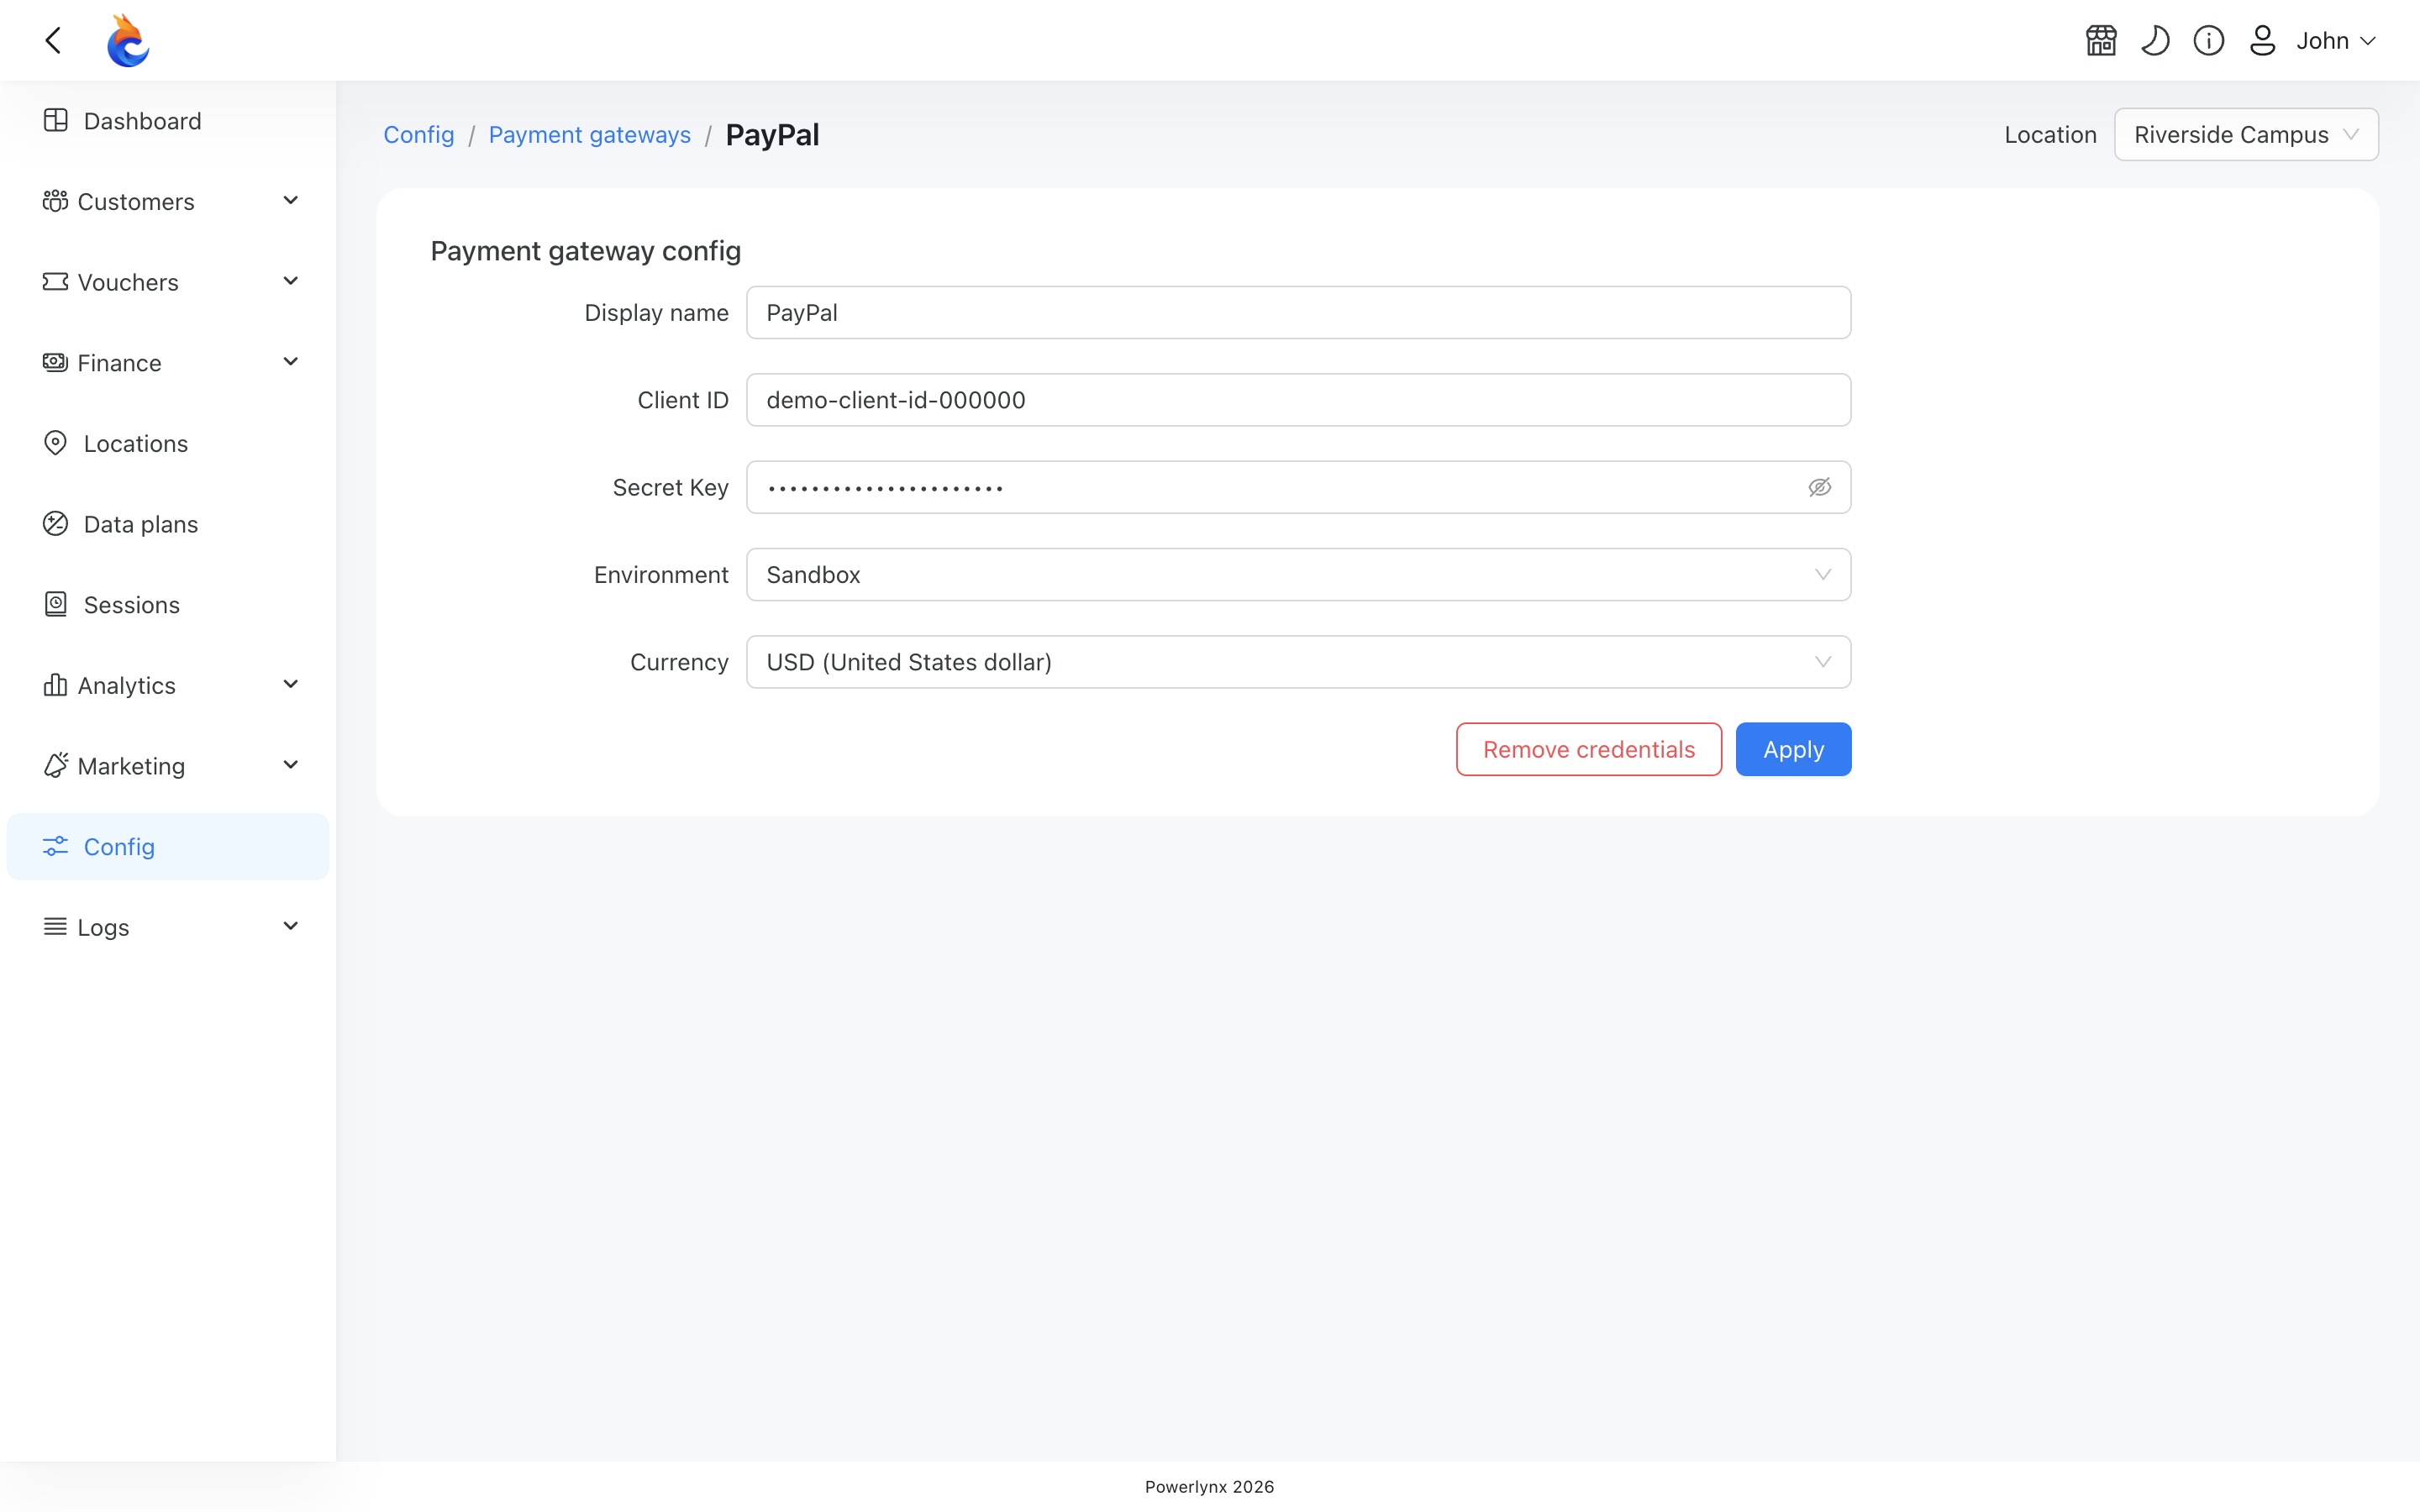Focus the Secret Key password field

point(1298,487)
